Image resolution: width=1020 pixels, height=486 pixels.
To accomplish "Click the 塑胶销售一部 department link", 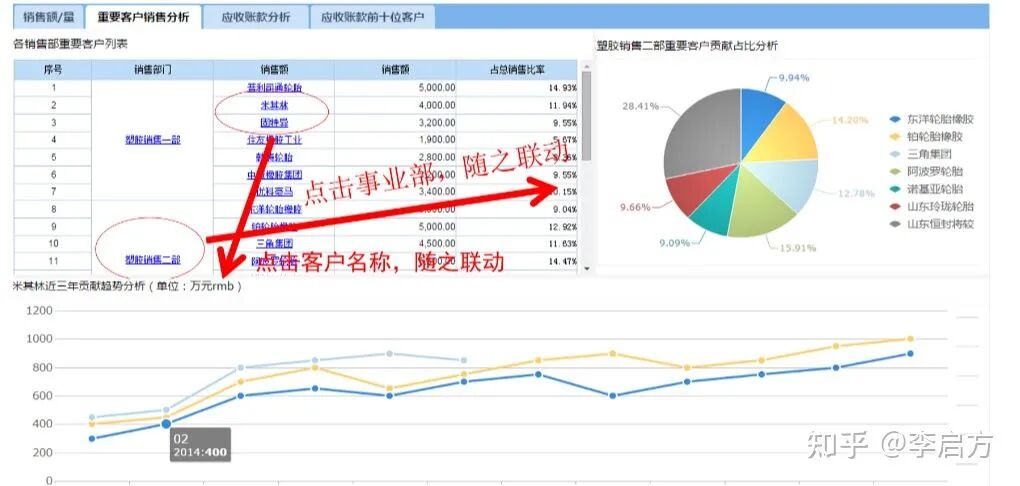I will click(153, 139).
